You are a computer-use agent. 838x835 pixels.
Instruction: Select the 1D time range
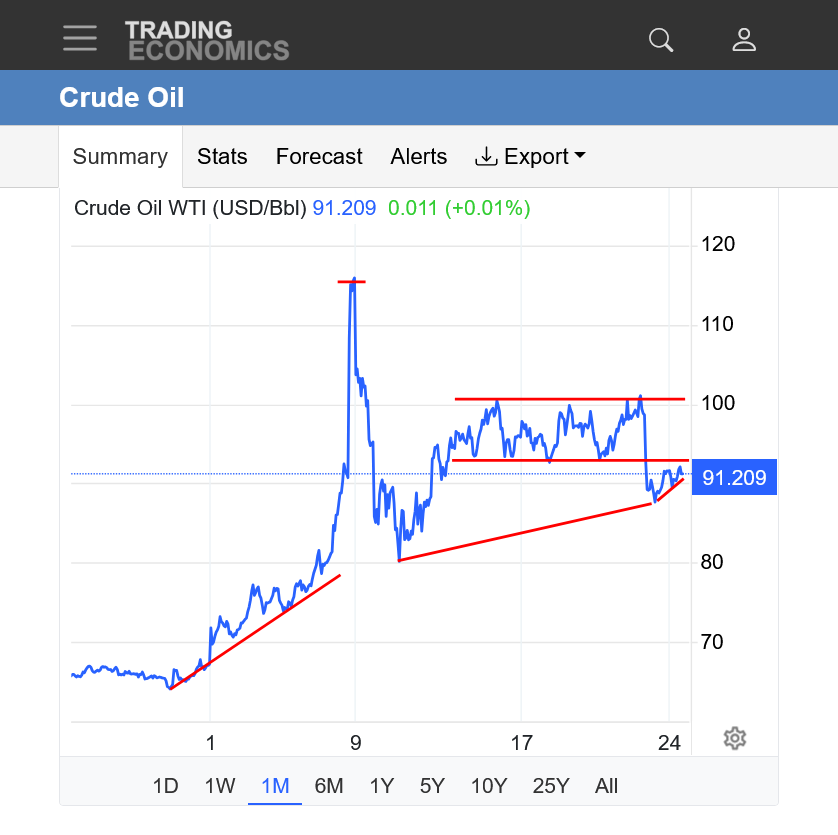pyautogui.click(x=166, y=786)
